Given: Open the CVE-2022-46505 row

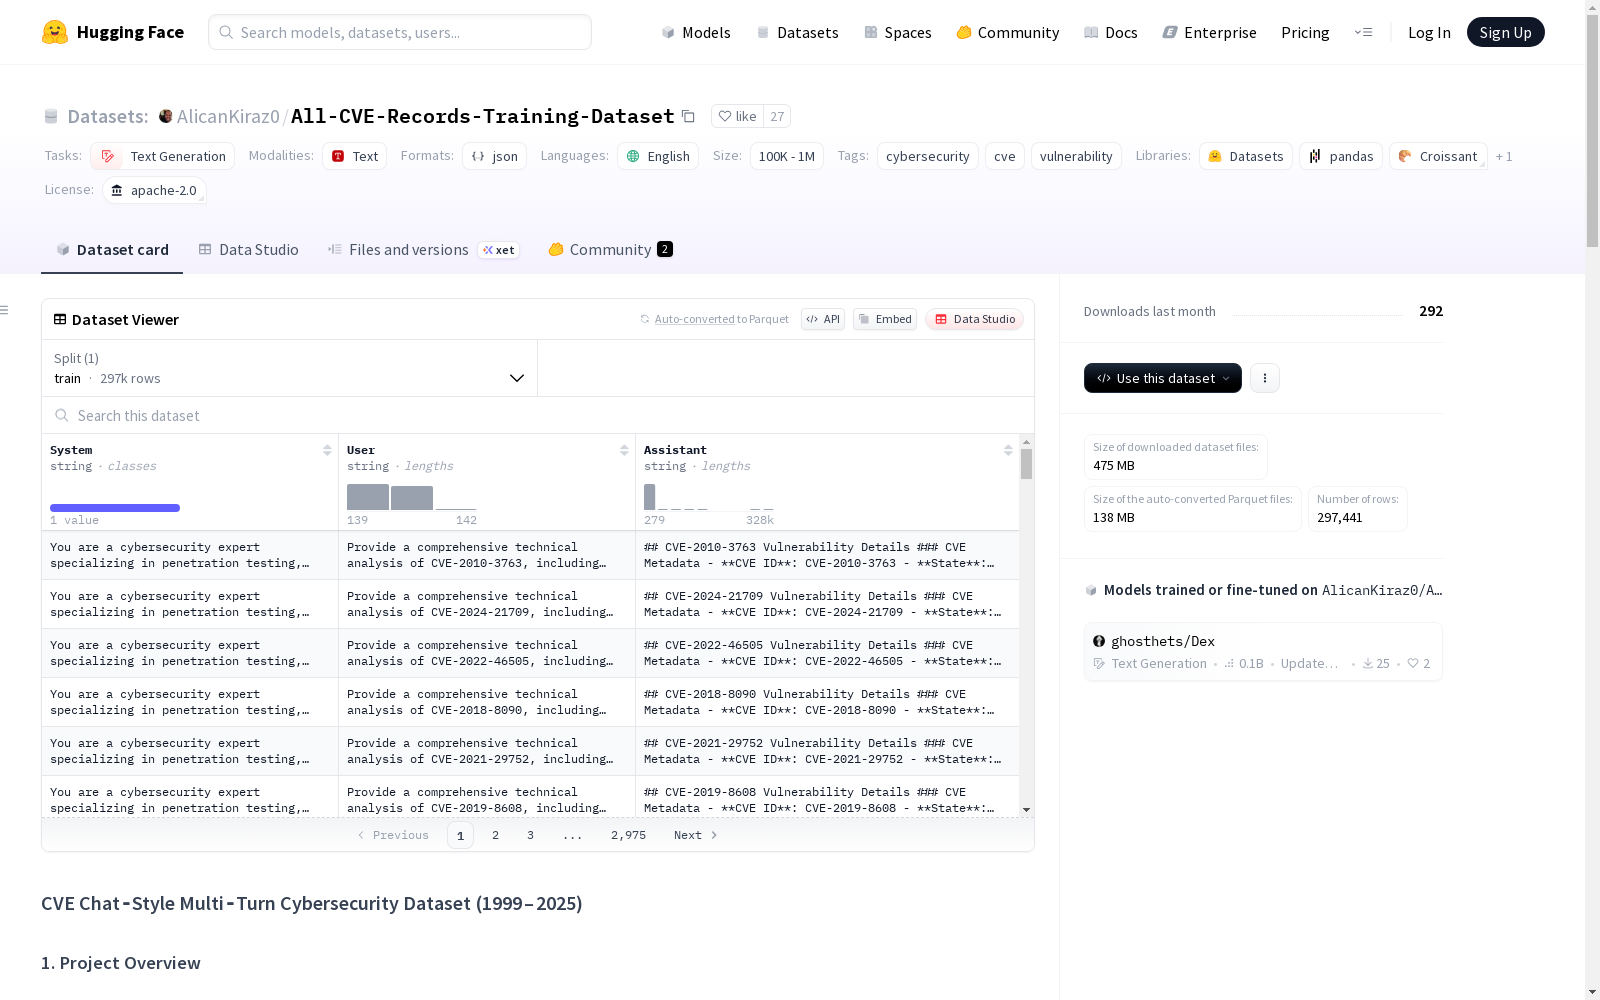Looking at the screenshot, I should 530,653.
